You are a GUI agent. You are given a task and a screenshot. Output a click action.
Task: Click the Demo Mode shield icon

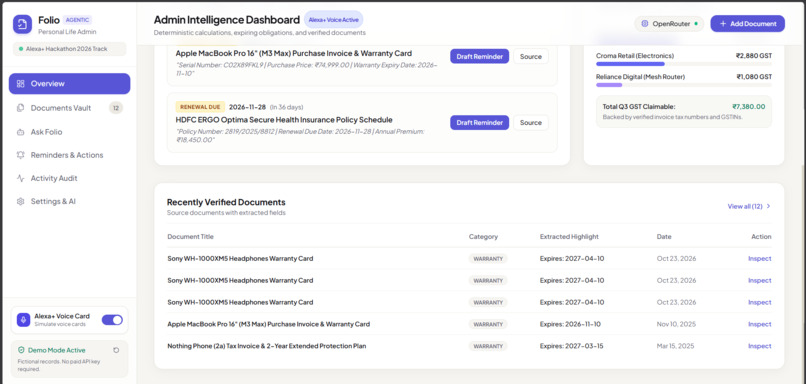pos(21,350)
